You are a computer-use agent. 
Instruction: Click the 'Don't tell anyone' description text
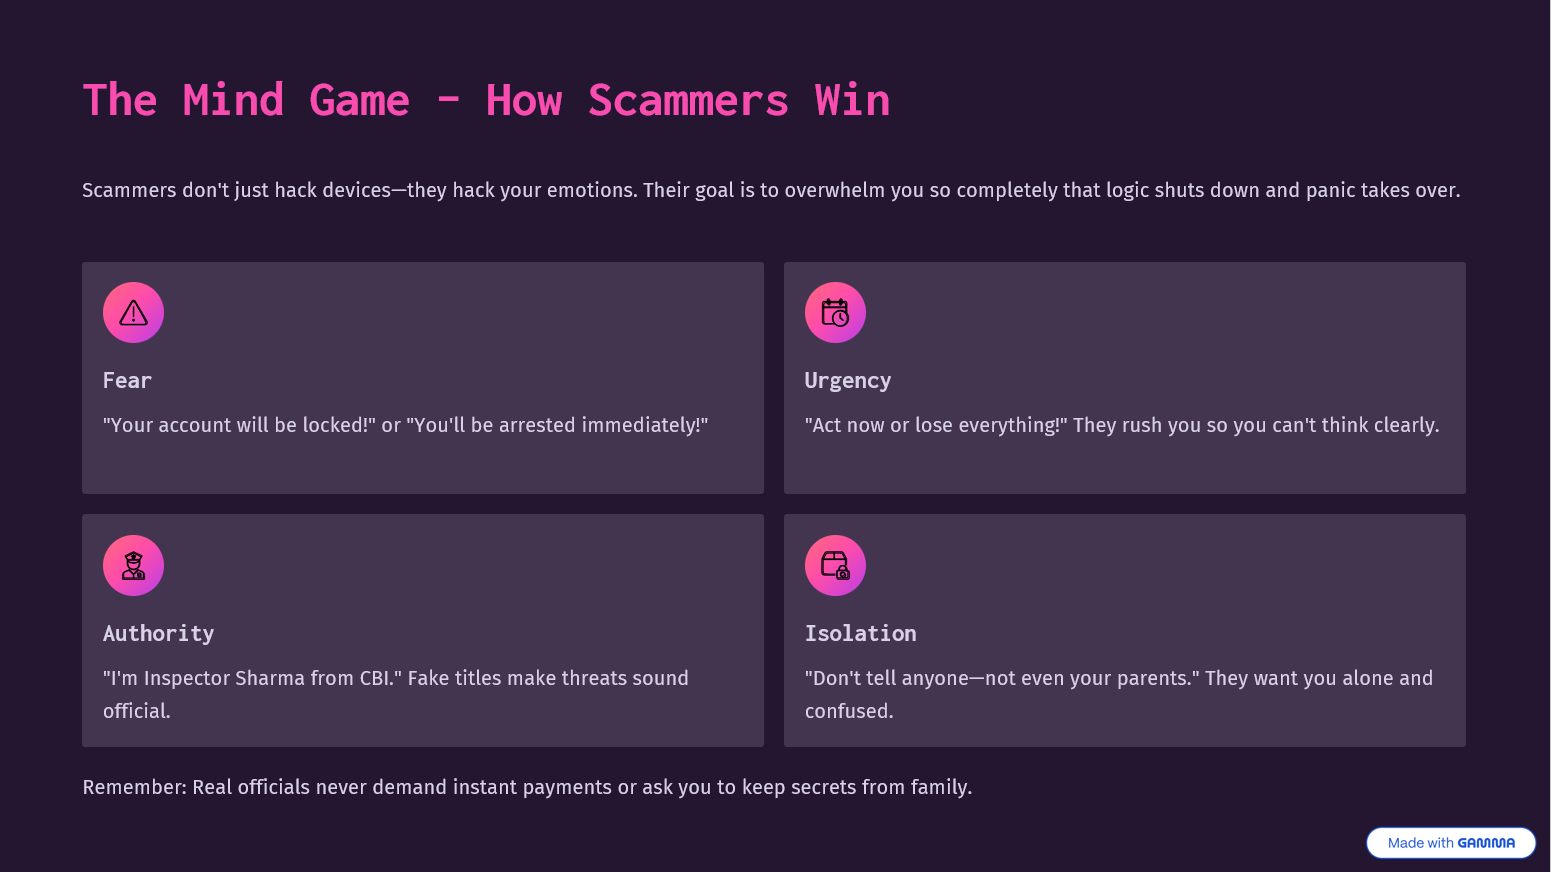click(1118, 679)
